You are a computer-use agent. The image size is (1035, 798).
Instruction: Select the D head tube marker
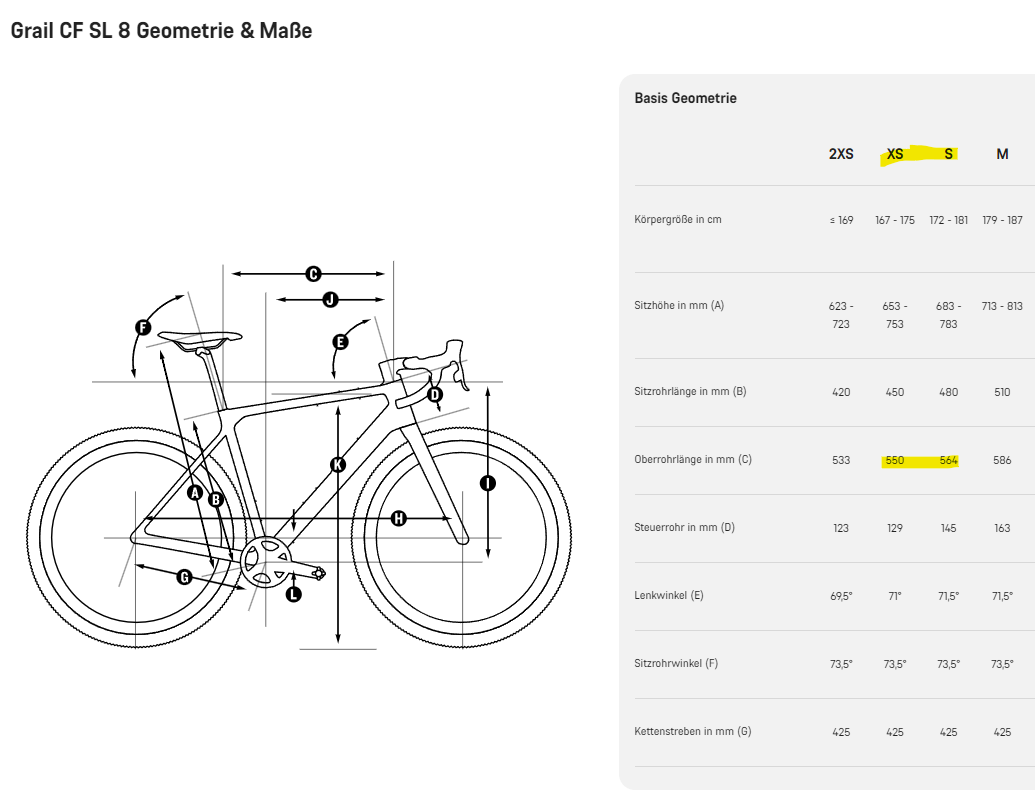coord(434,394)
